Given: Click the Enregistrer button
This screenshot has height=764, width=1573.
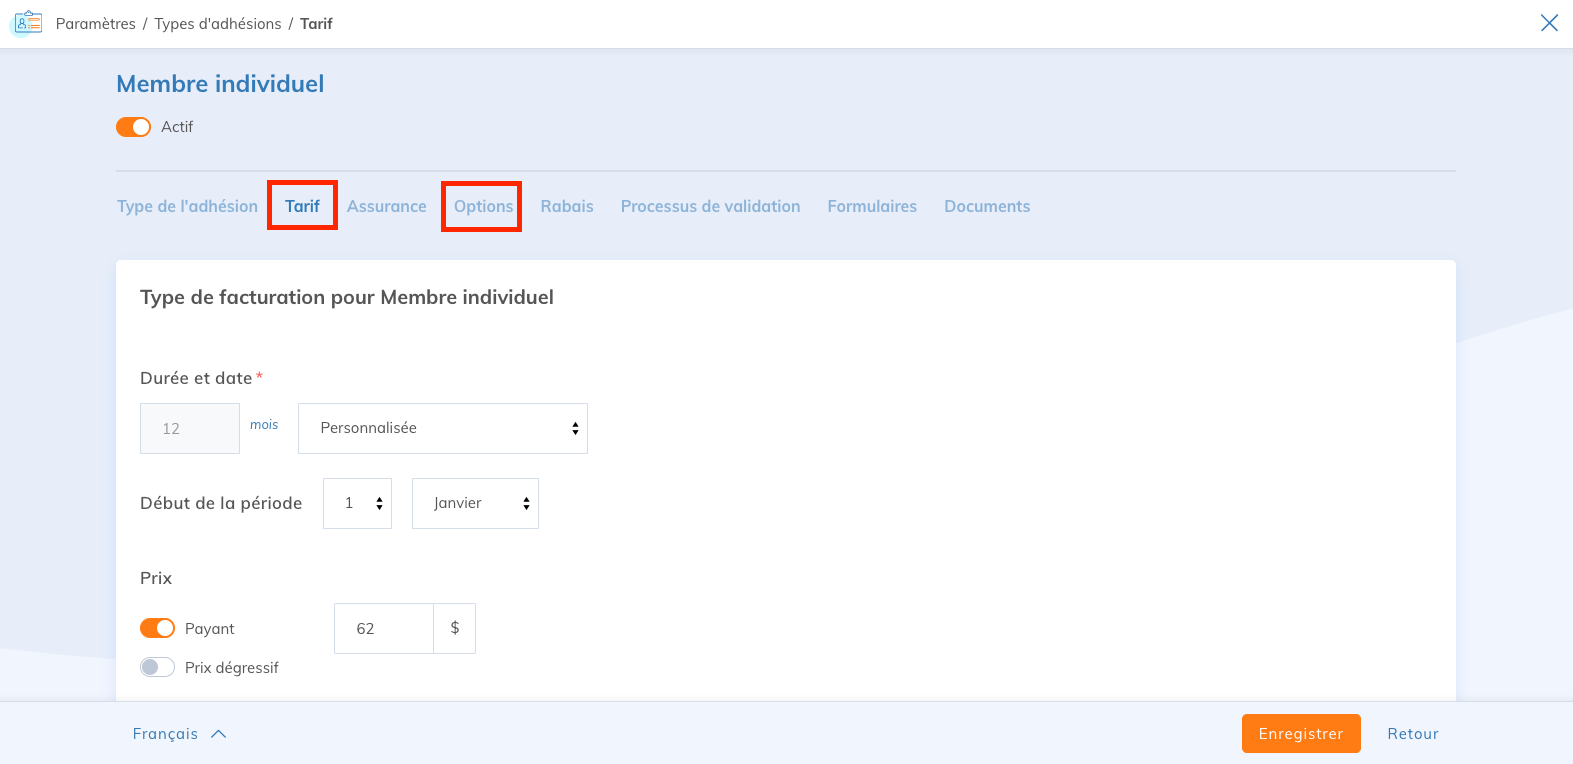Looking at the screenshot, I should tap(1300, 733).
